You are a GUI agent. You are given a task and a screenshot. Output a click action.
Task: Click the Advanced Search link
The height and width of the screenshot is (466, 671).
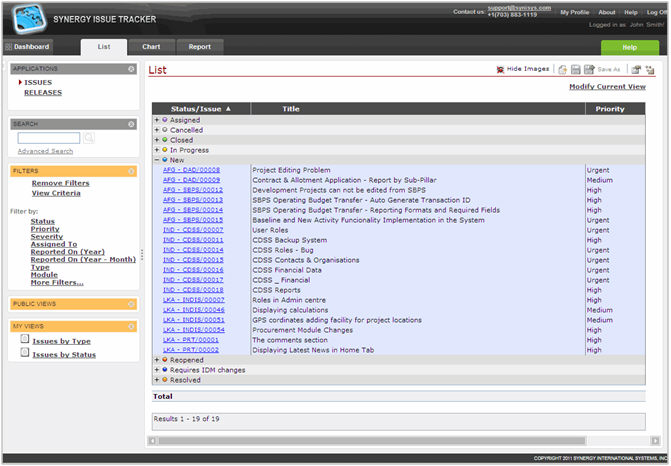coord(45,151)
